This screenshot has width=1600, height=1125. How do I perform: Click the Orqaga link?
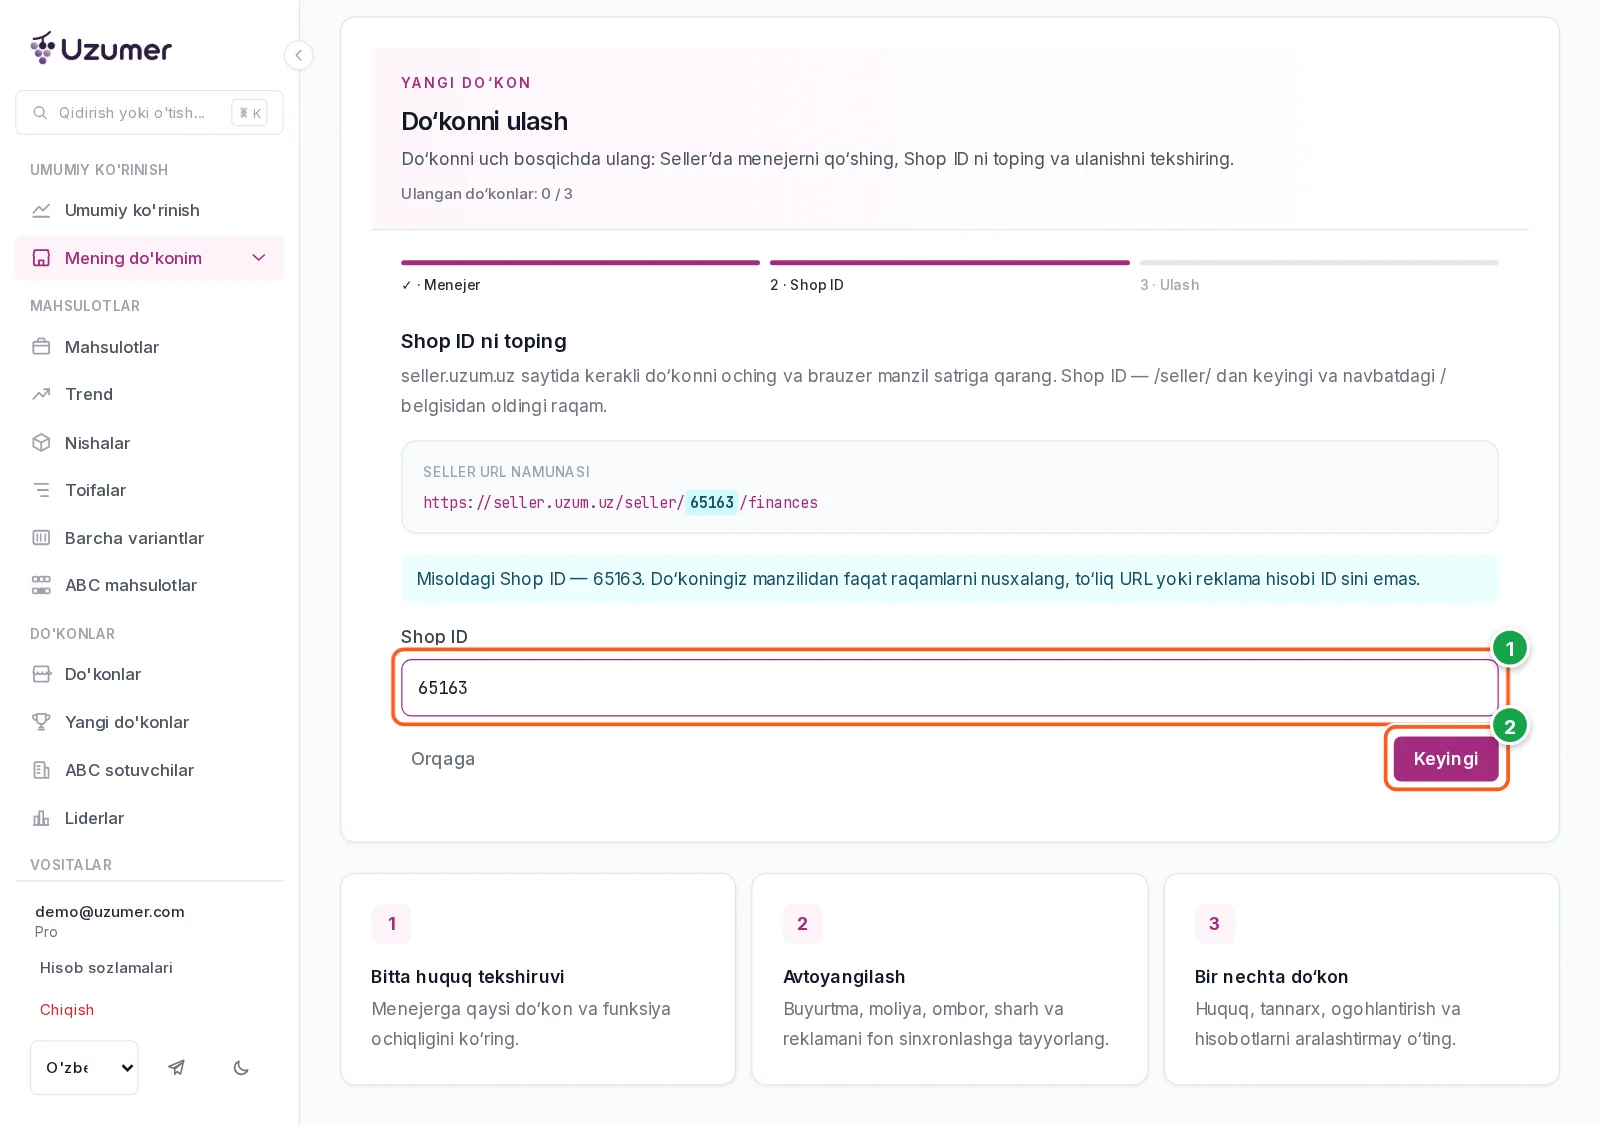[x=443, y=759]
